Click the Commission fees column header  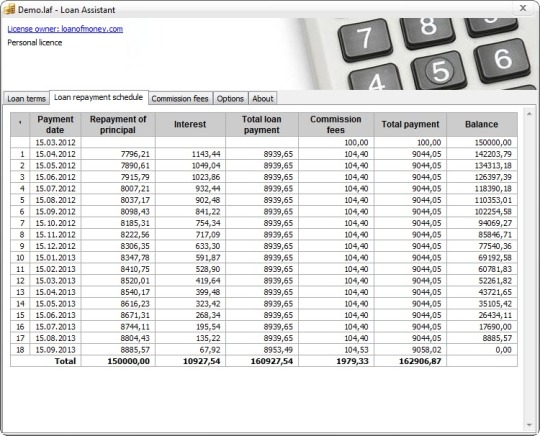tap(336, 124)
